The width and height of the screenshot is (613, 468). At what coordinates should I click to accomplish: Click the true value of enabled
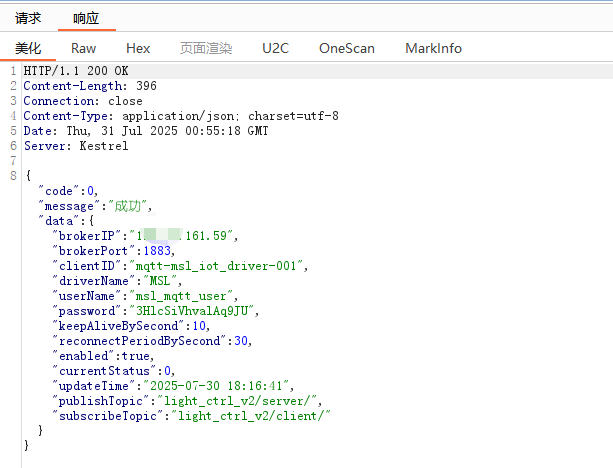pos(136,356)
